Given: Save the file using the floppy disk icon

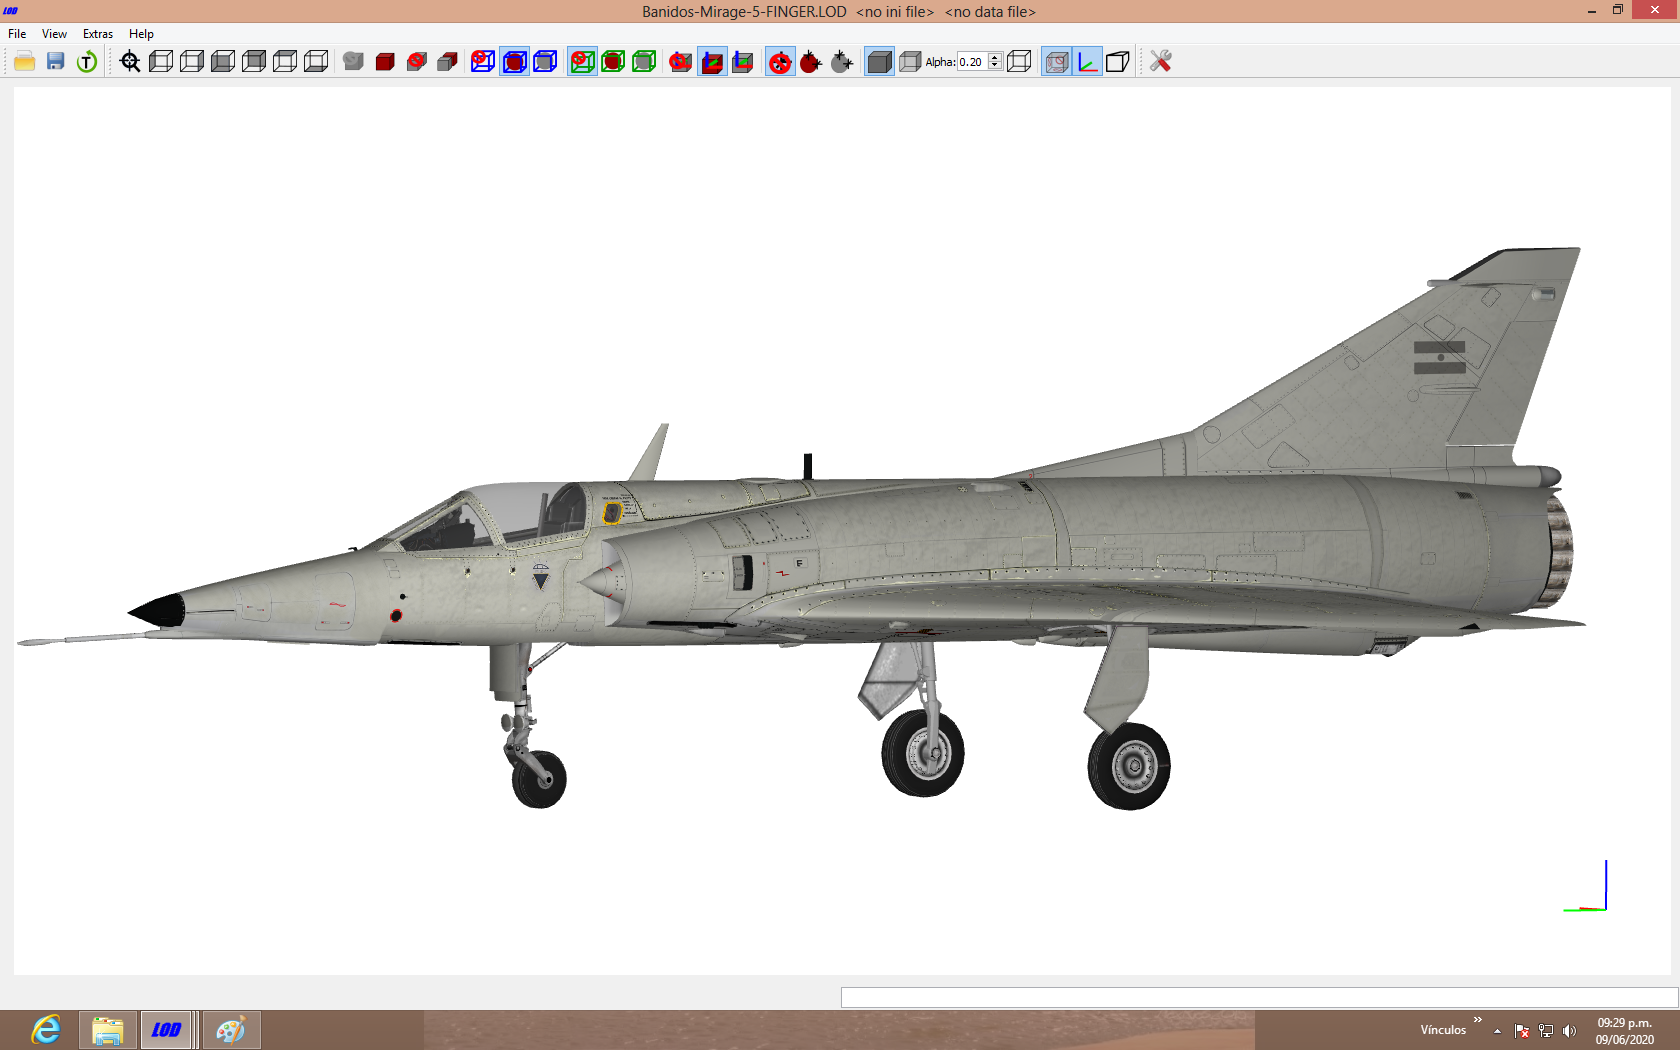Looking at the screenshot, I should [x=56, y=62].
